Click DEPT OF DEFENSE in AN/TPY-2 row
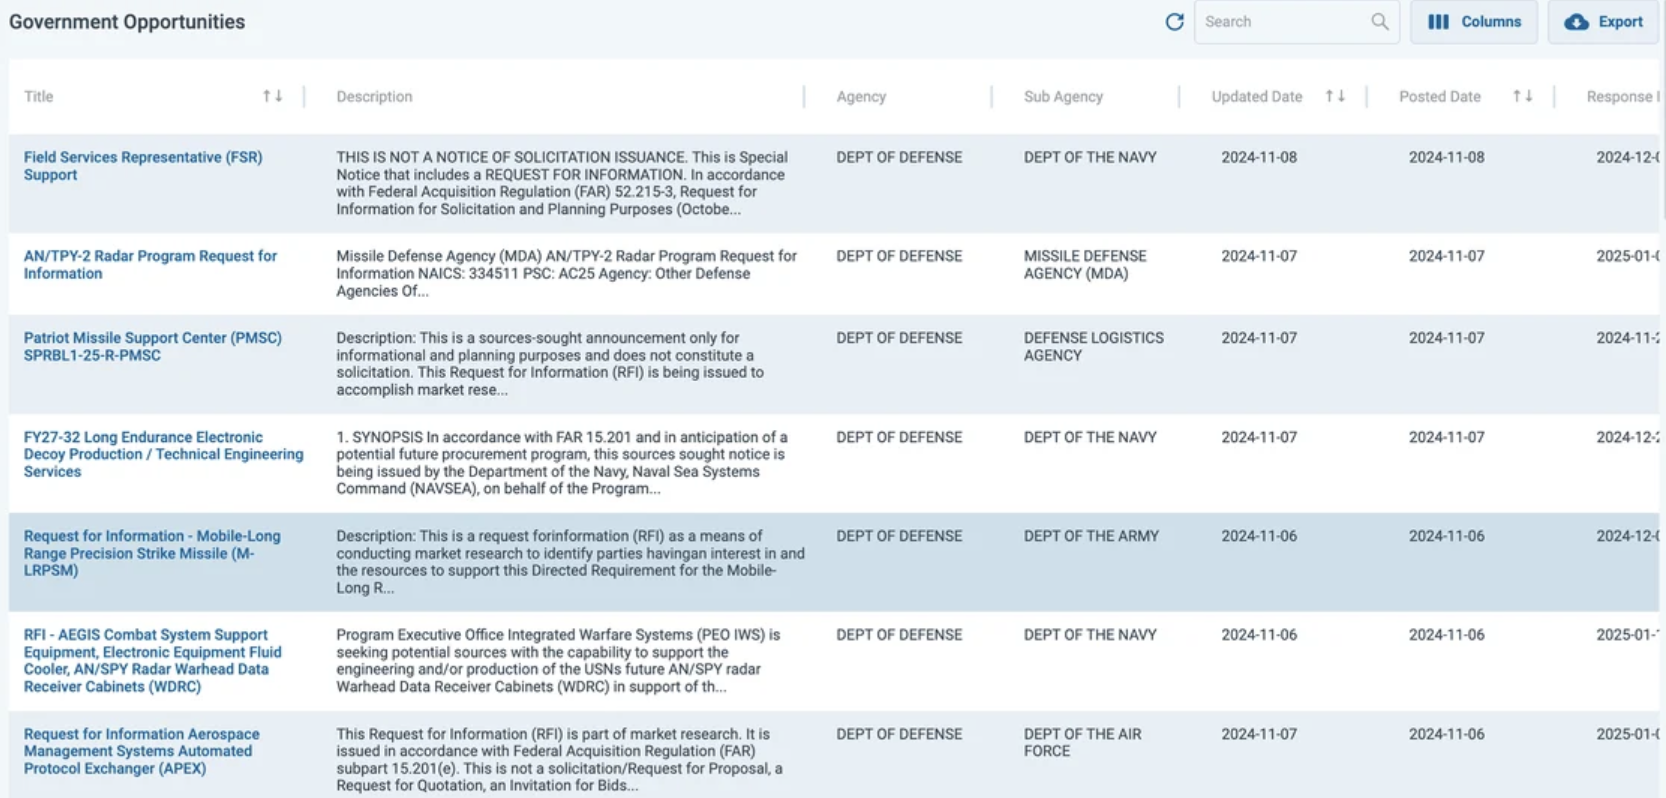Image resolution: width=1666 pixels, height=798 pixels. [x=899, y=256]
